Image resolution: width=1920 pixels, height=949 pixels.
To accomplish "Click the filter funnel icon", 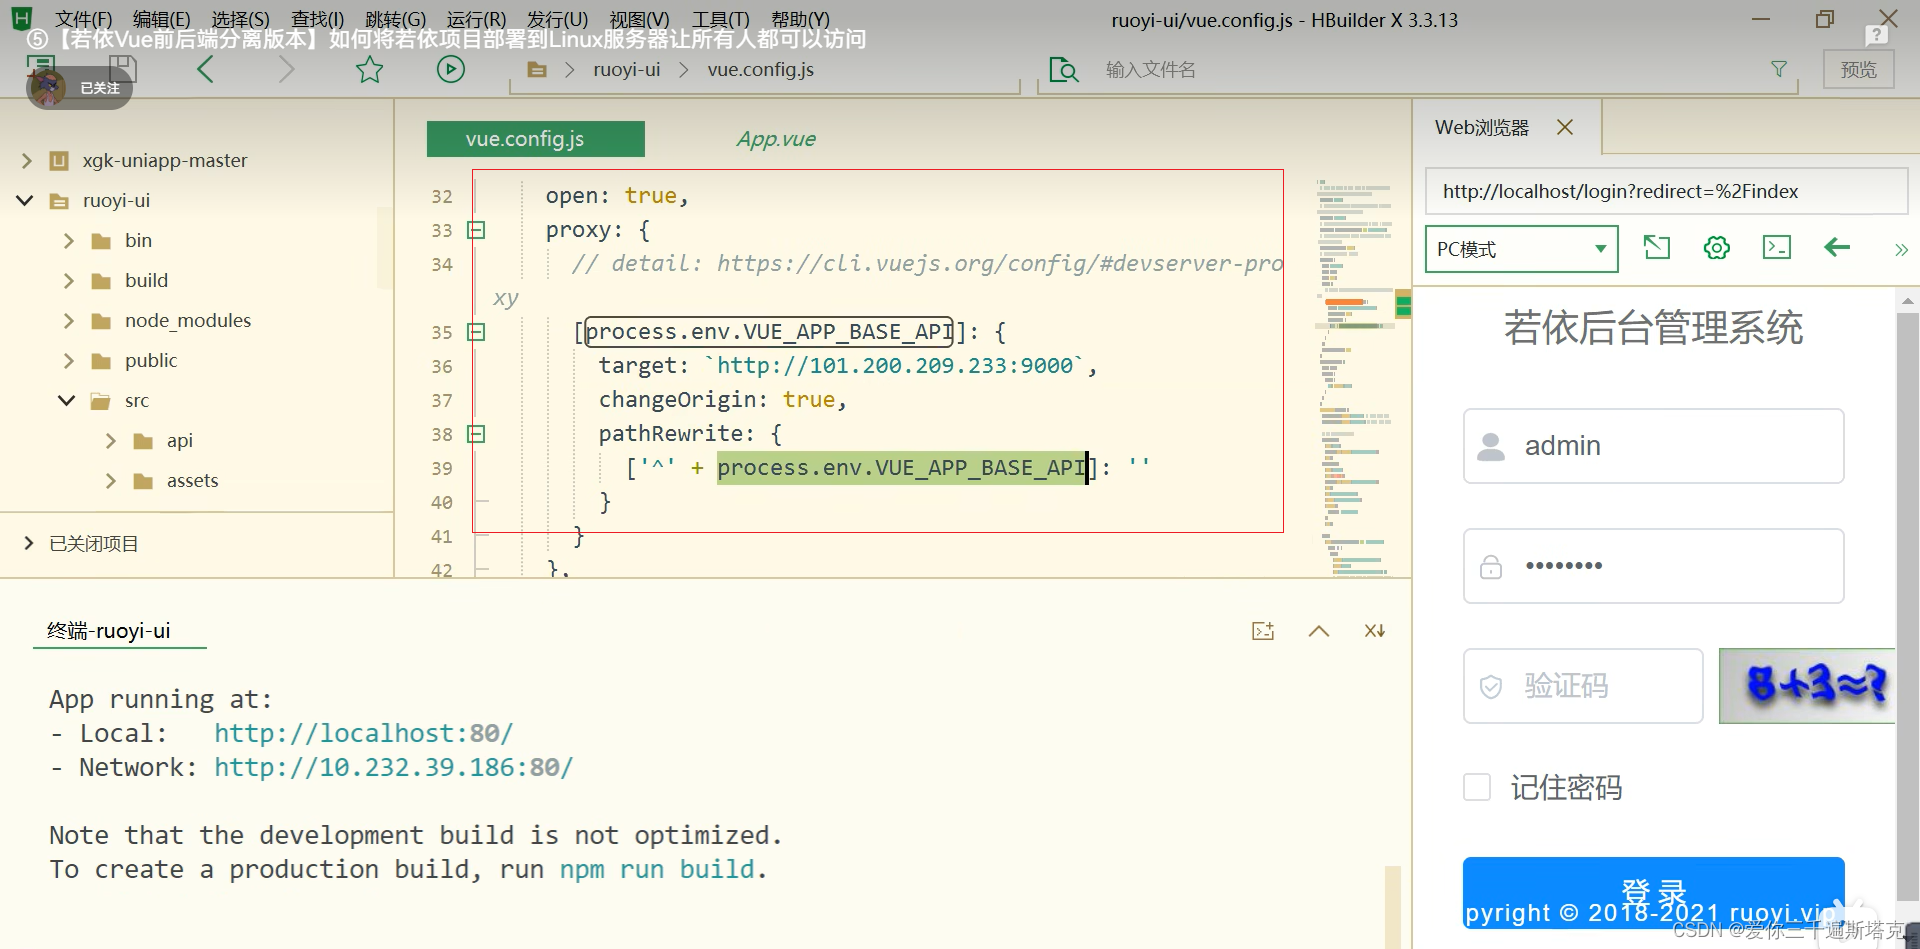I will (1778, 69).
